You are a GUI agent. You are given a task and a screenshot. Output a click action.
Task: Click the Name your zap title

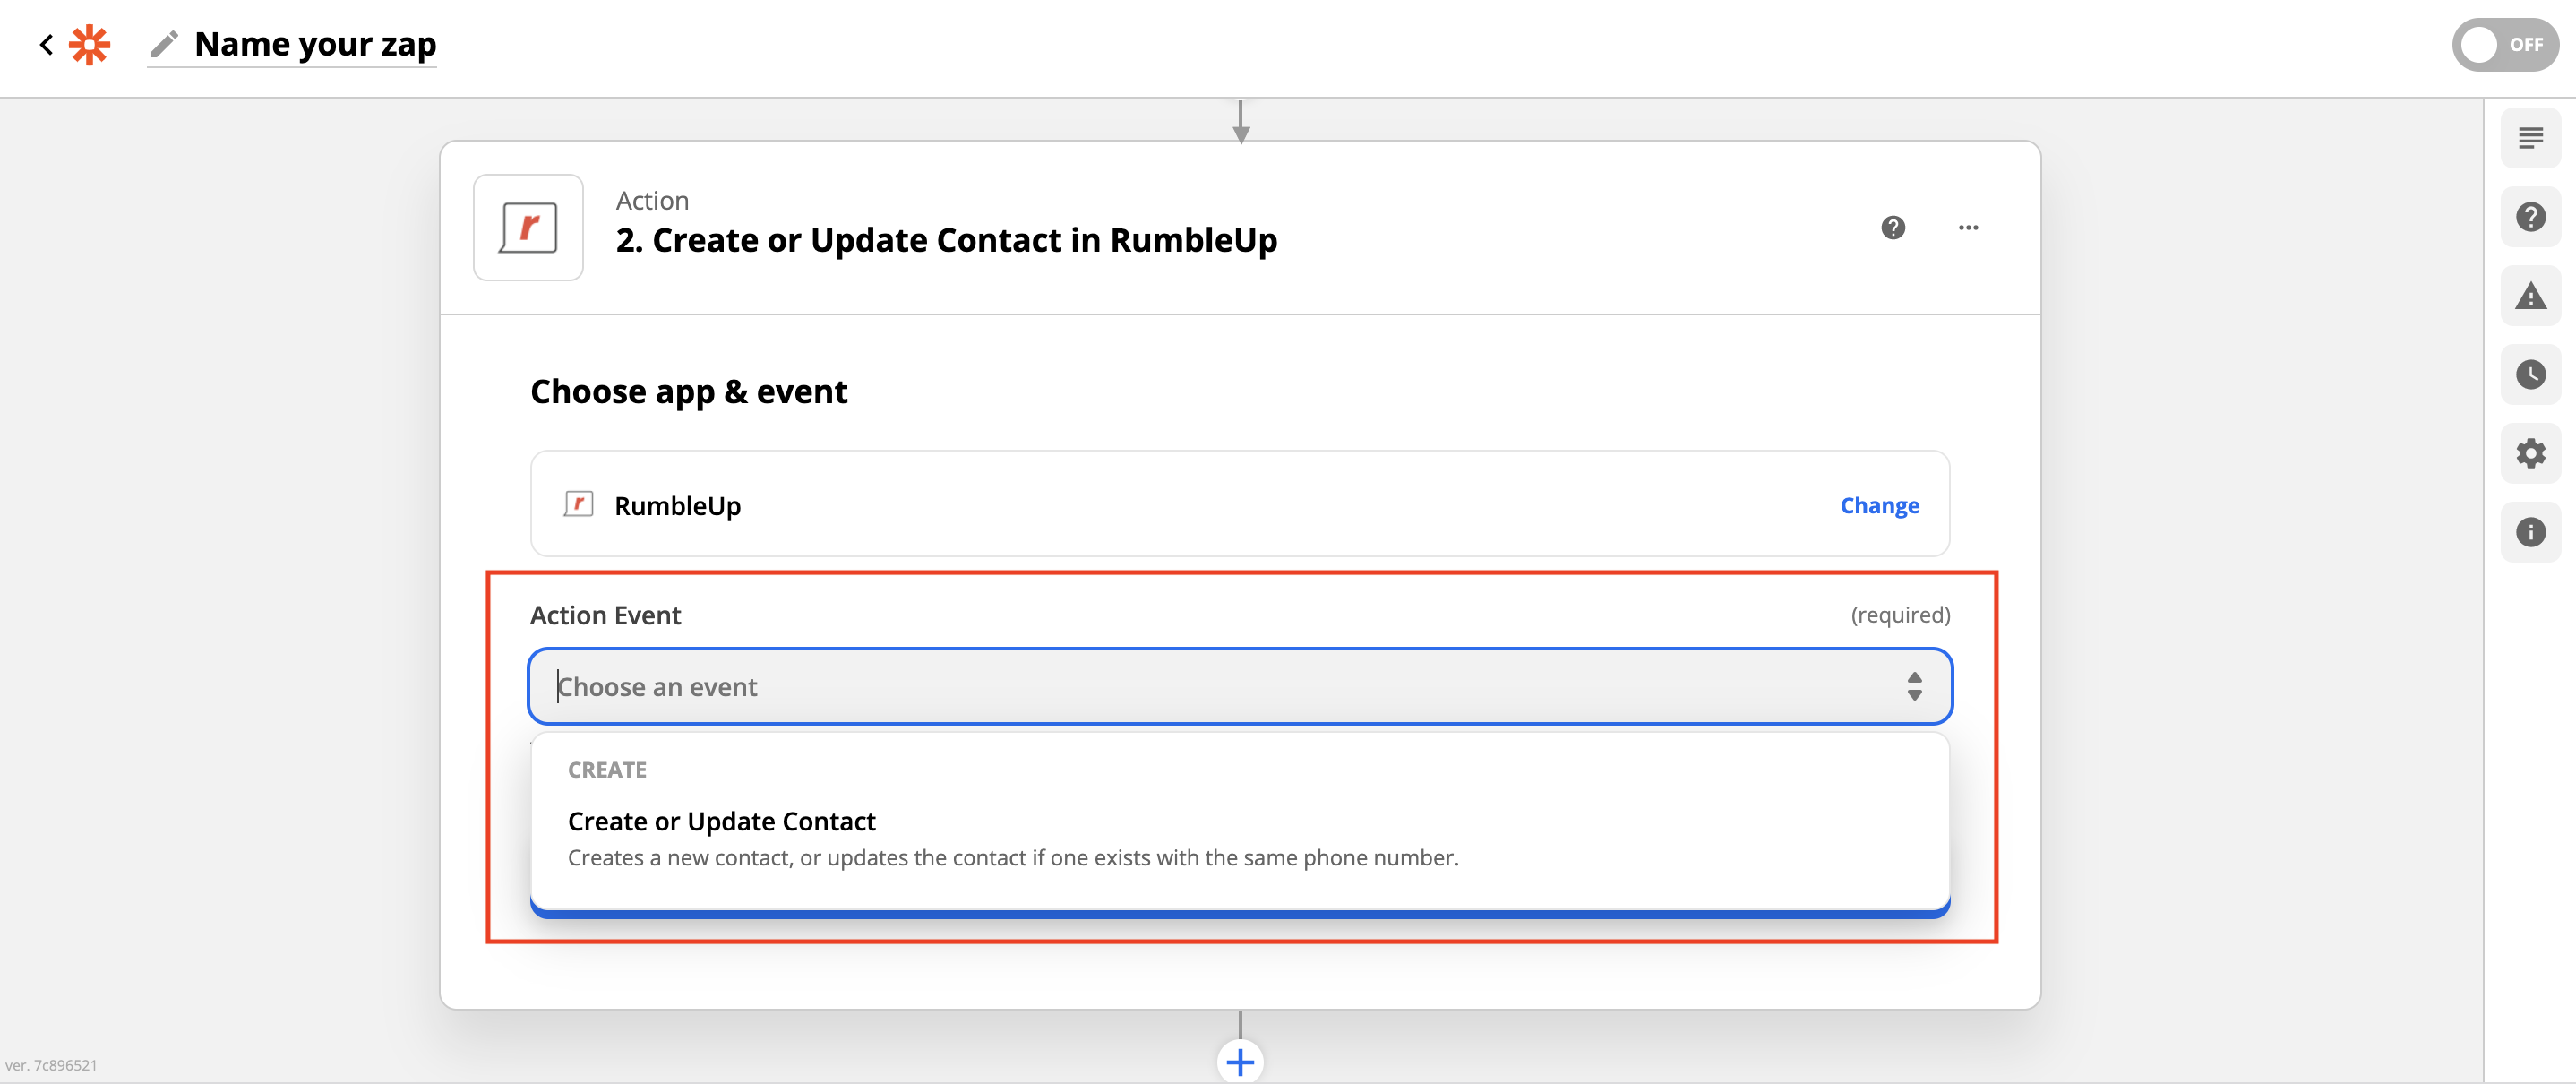(315, 45)
